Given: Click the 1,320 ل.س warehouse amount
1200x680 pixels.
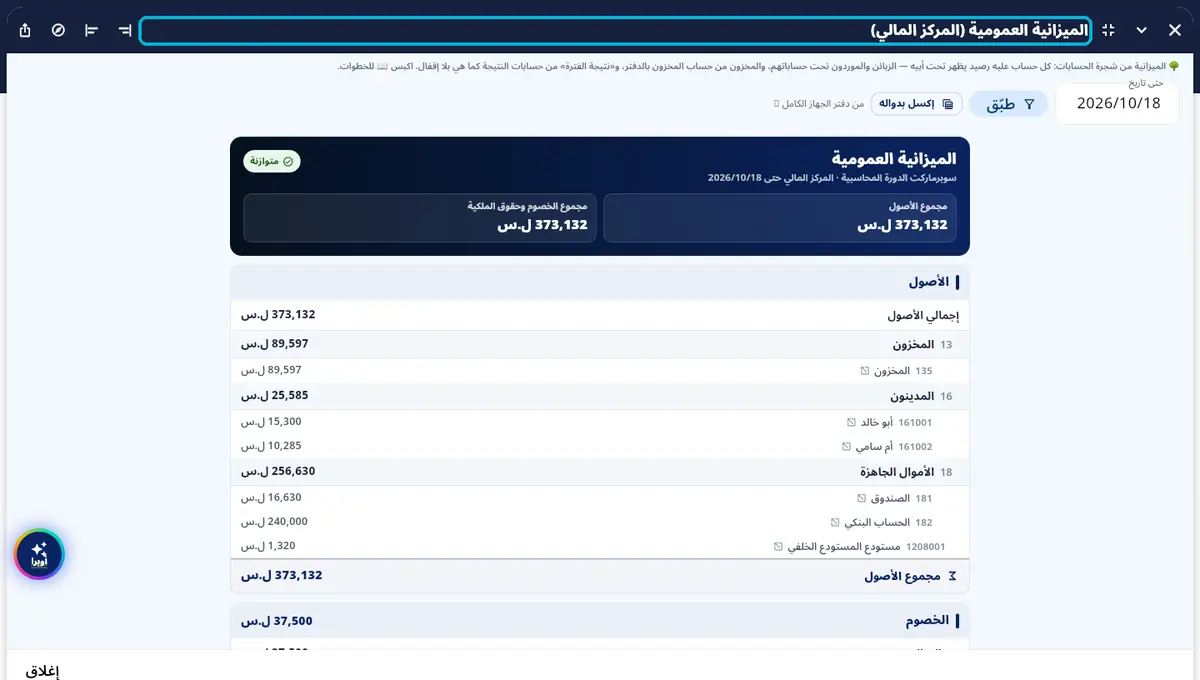Looking at the screenshot, I should click(x=268, y=546).
